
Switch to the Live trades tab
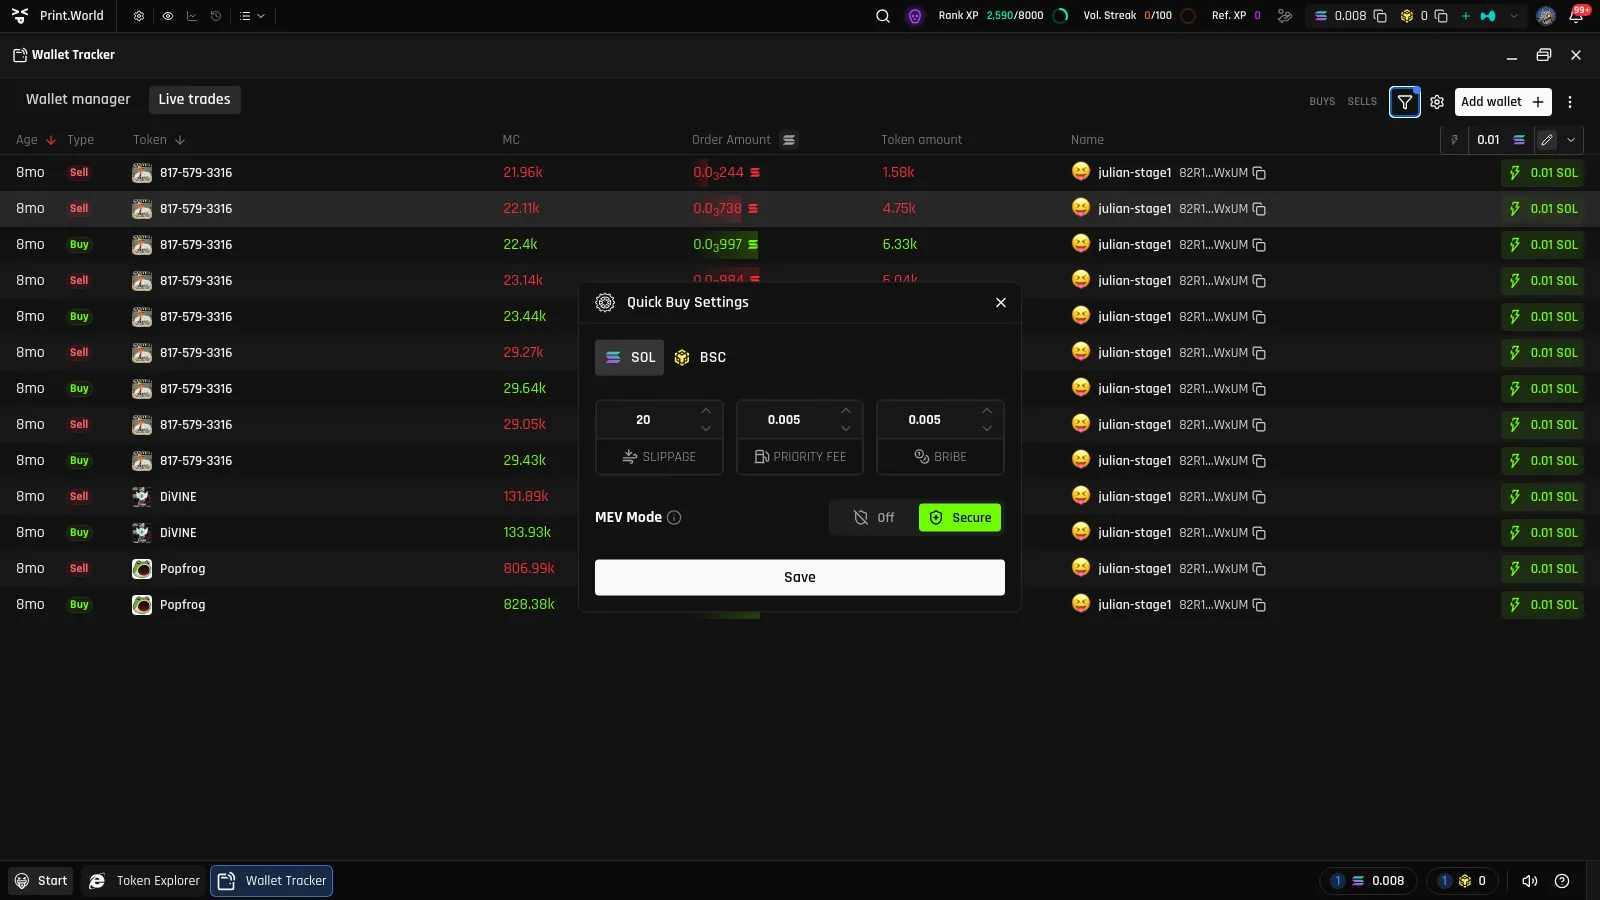tap(195, 99)
